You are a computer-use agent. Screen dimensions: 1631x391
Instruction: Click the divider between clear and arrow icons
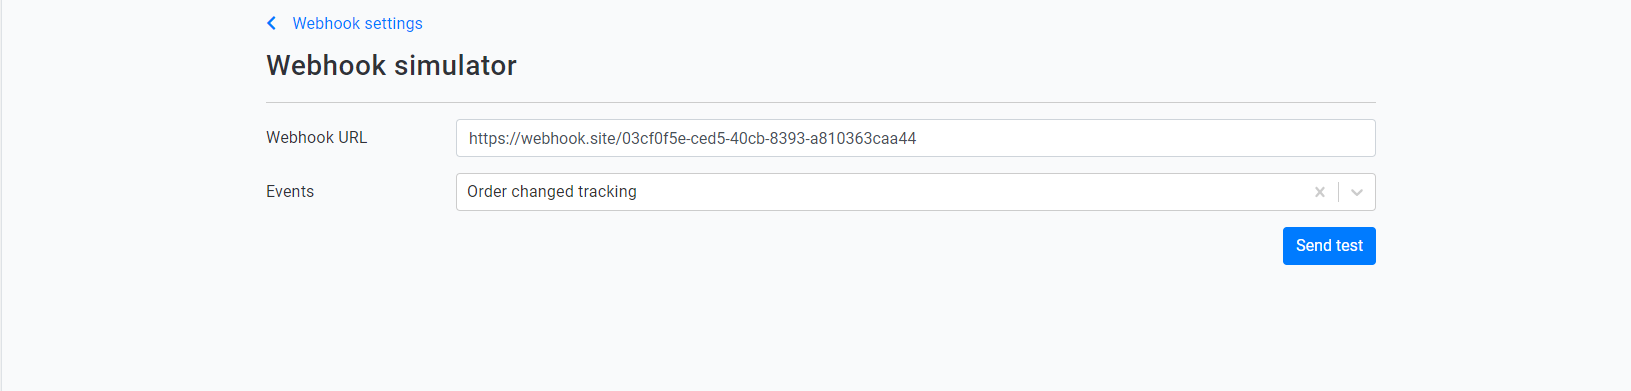point(1338,192)
